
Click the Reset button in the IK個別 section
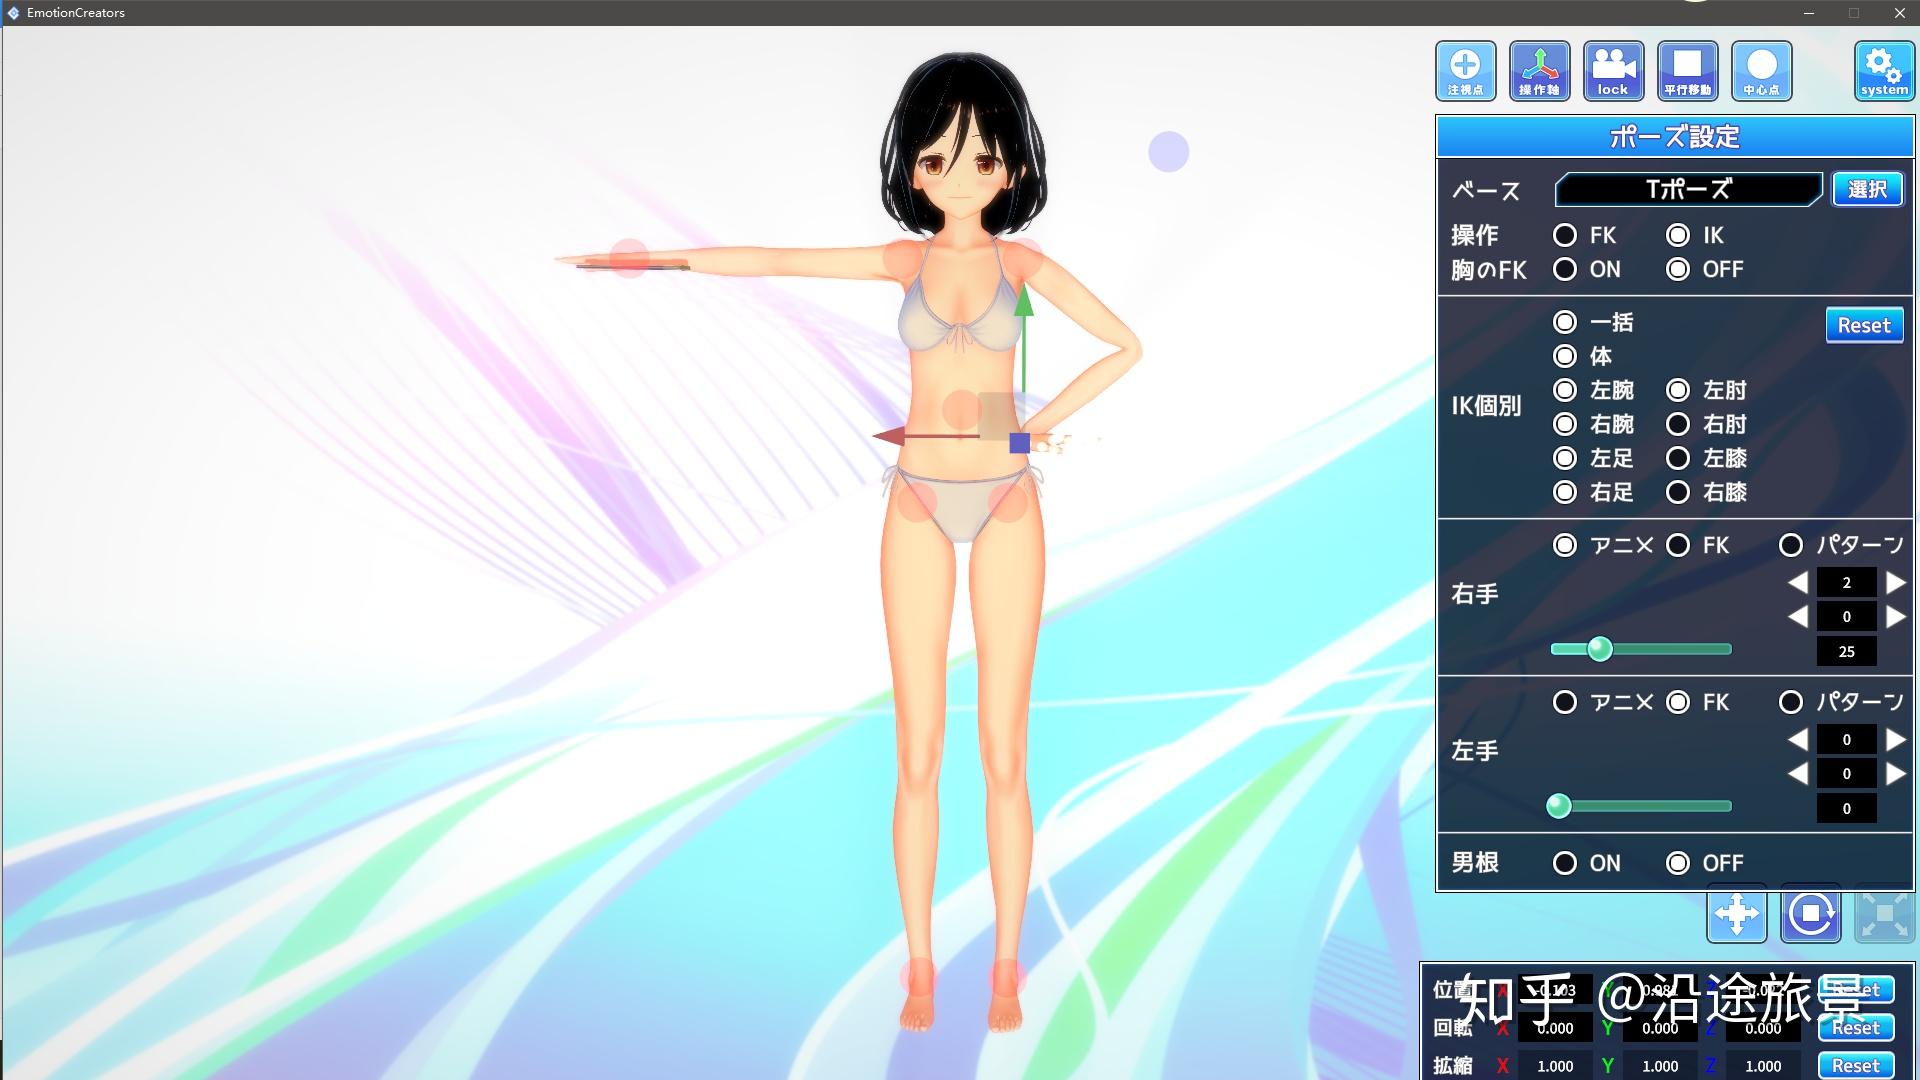click(1864, 324)
